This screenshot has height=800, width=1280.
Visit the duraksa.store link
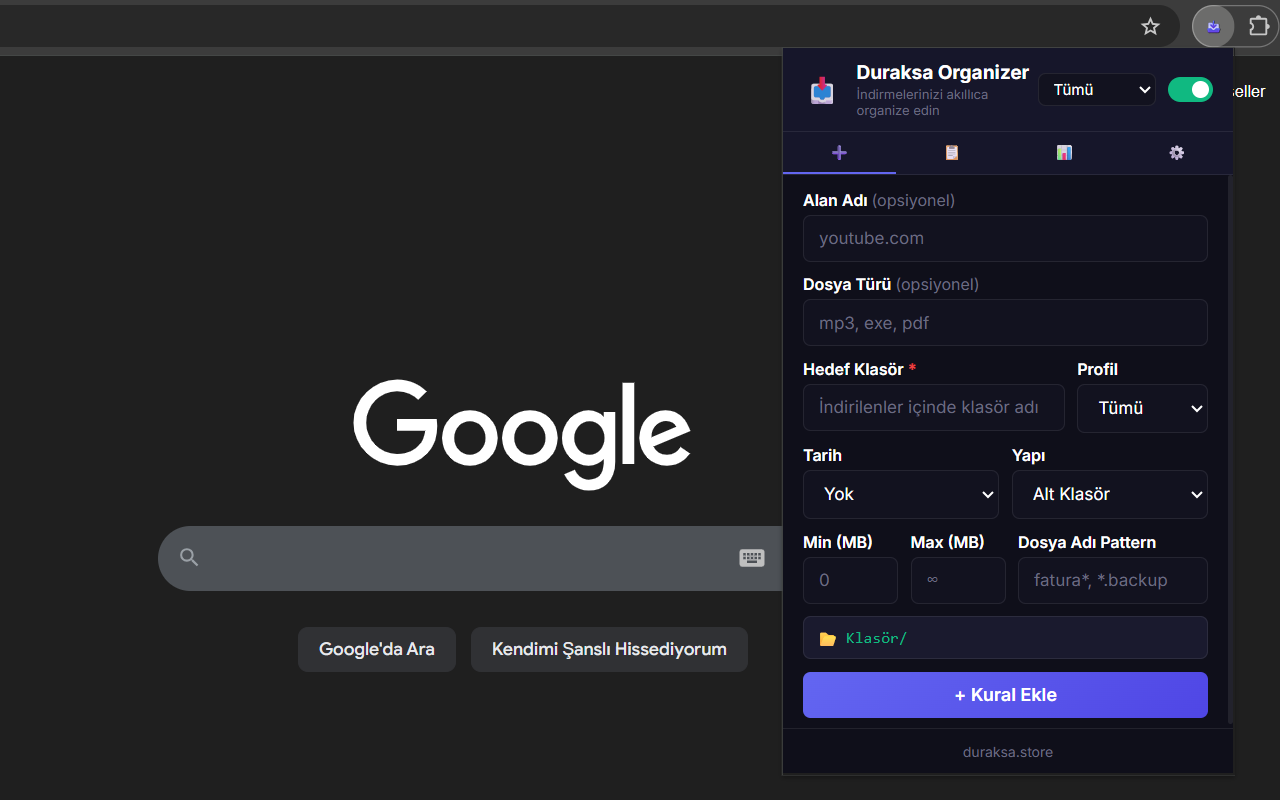[x=1007, y=751]
